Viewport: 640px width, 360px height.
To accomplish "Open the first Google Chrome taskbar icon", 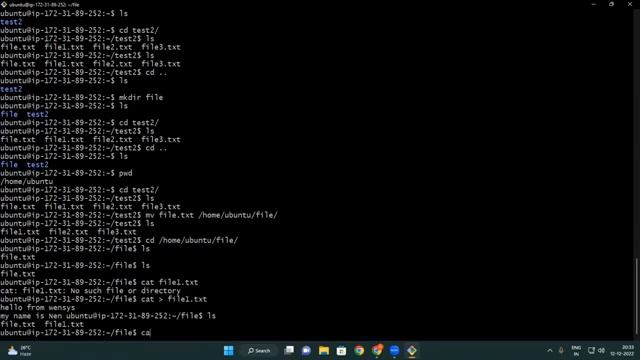I will click(359, 350).
